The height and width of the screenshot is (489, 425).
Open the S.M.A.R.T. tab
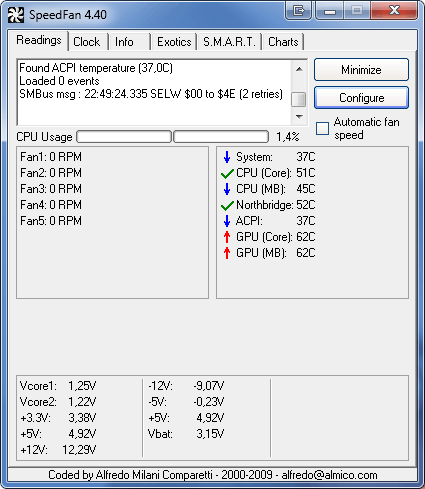click(x=229, y=42)
